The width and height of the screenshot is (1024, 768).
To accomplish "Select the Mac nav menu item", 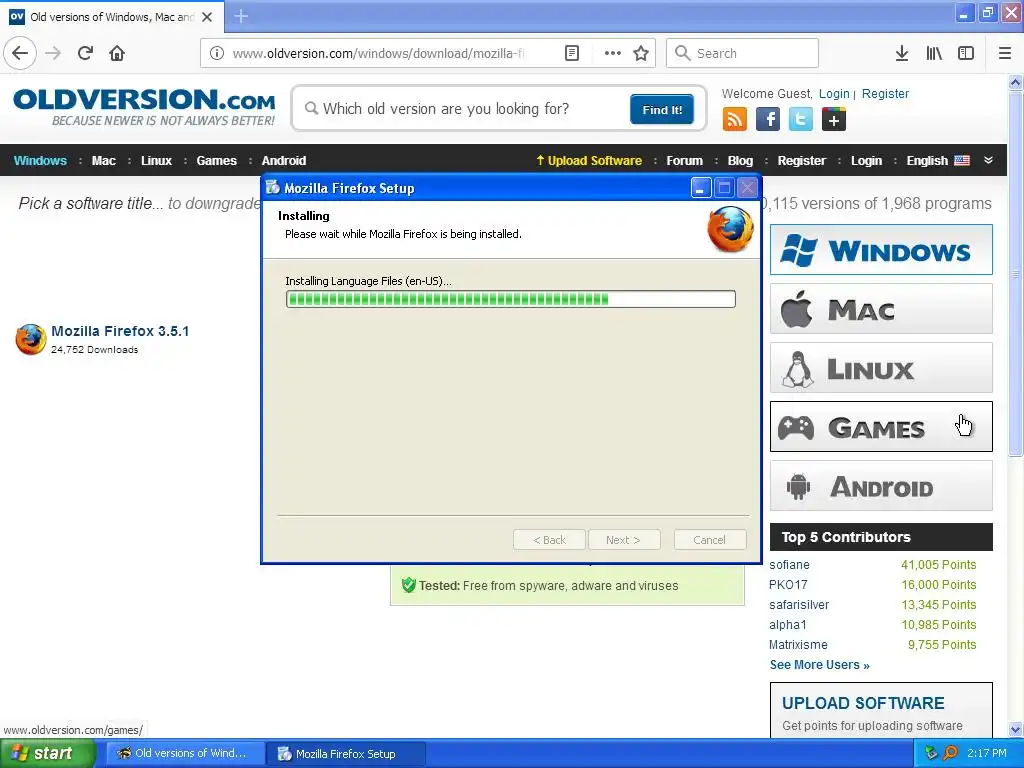I will click(103, 161).
